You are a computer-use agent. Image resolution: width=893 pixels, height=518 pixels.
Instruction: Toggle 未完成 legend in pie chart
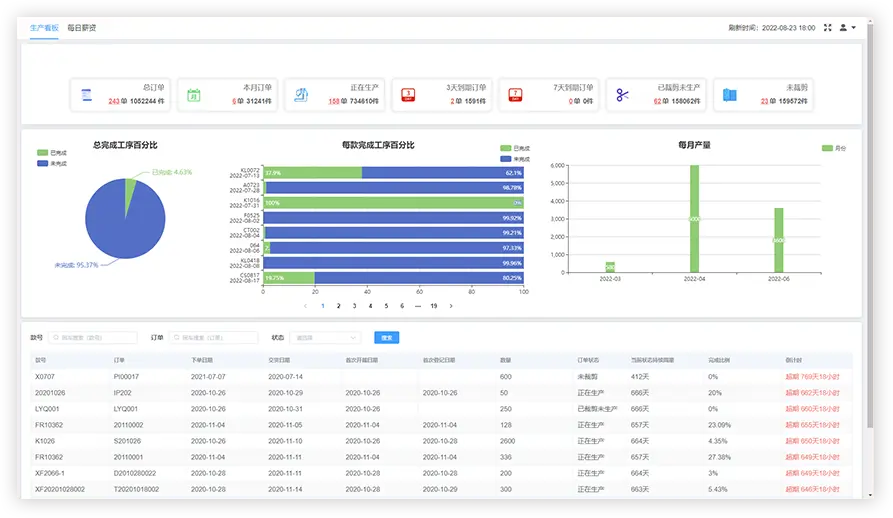52,163
